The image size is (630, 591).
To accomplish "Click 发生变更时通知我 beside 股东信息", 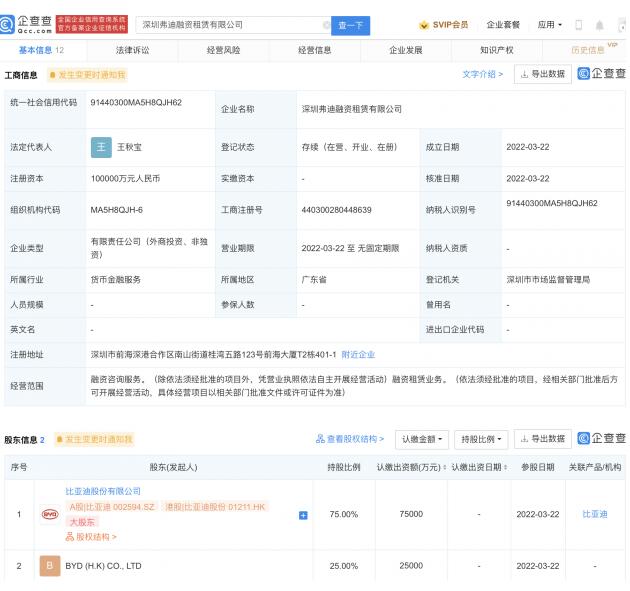I will coord(94,439).
